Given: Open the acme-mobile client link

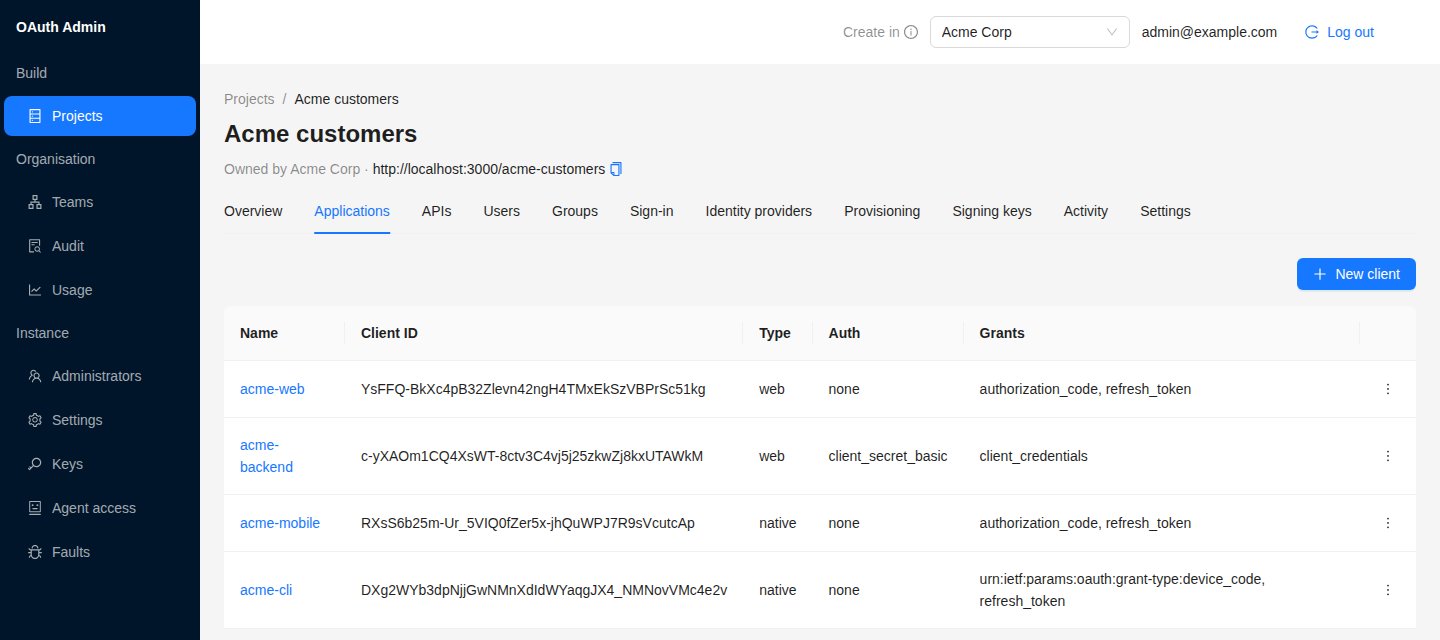Looking at the screenshot, I should 280,523.
